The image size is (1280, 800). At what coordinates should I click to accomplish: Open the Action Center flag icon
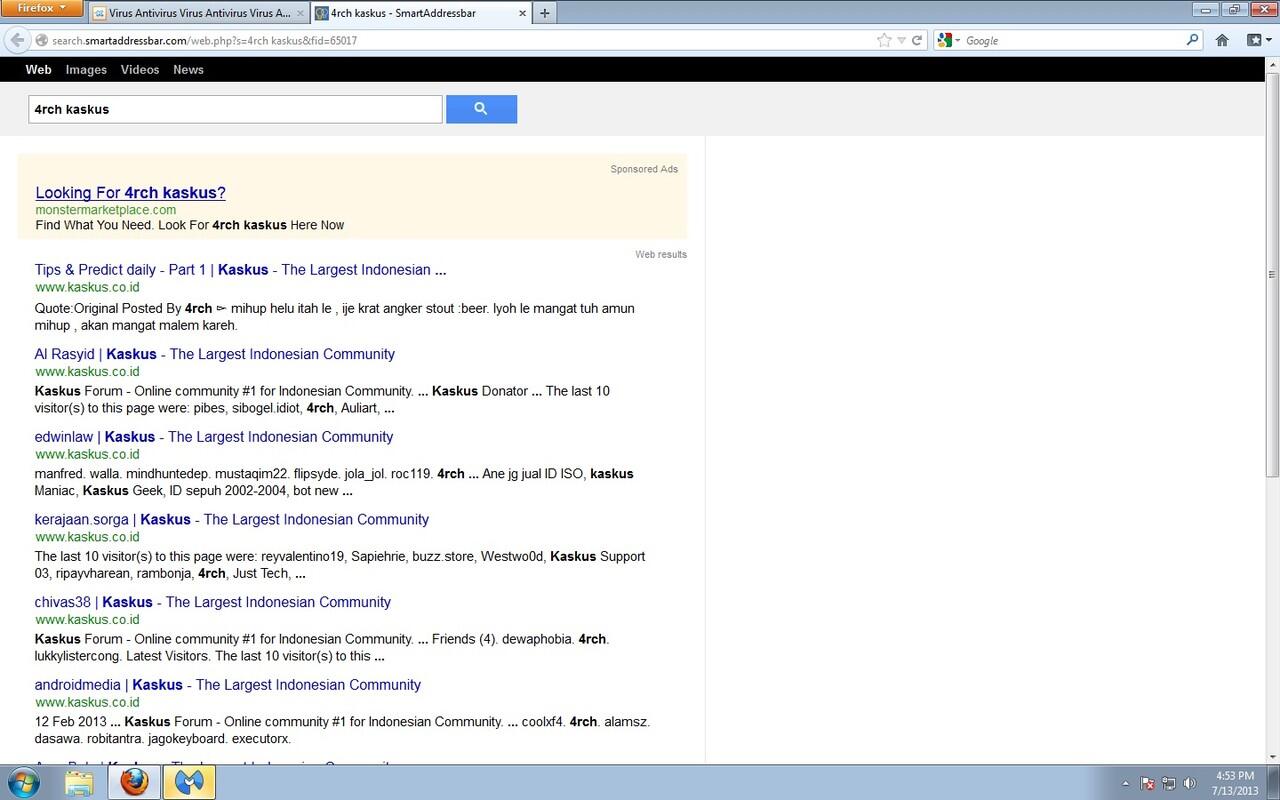tap(1148, 783)
